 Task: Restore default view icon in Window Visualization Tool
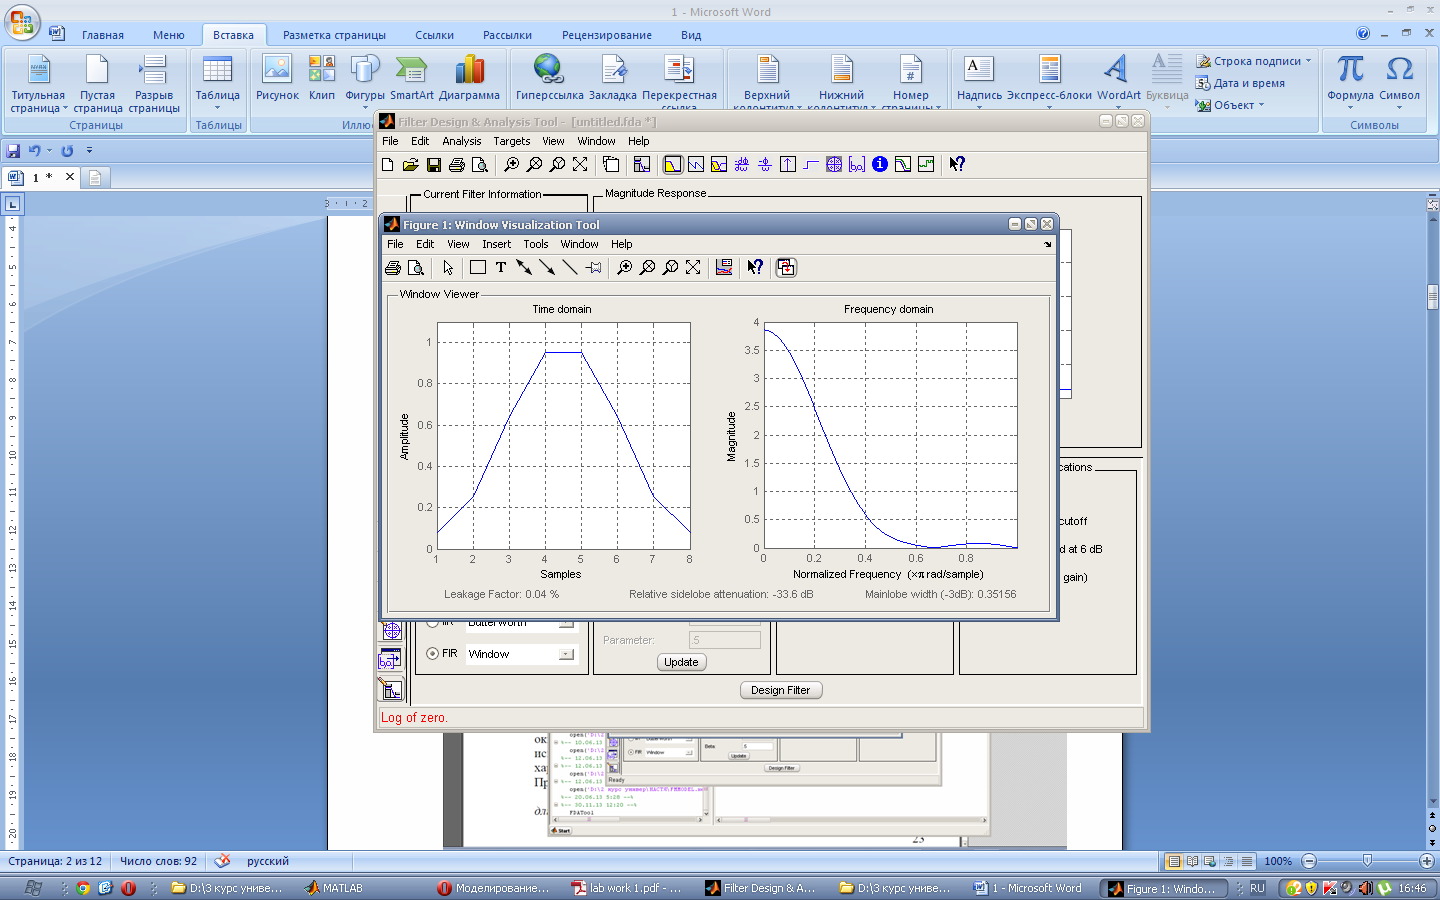[693, 268]
